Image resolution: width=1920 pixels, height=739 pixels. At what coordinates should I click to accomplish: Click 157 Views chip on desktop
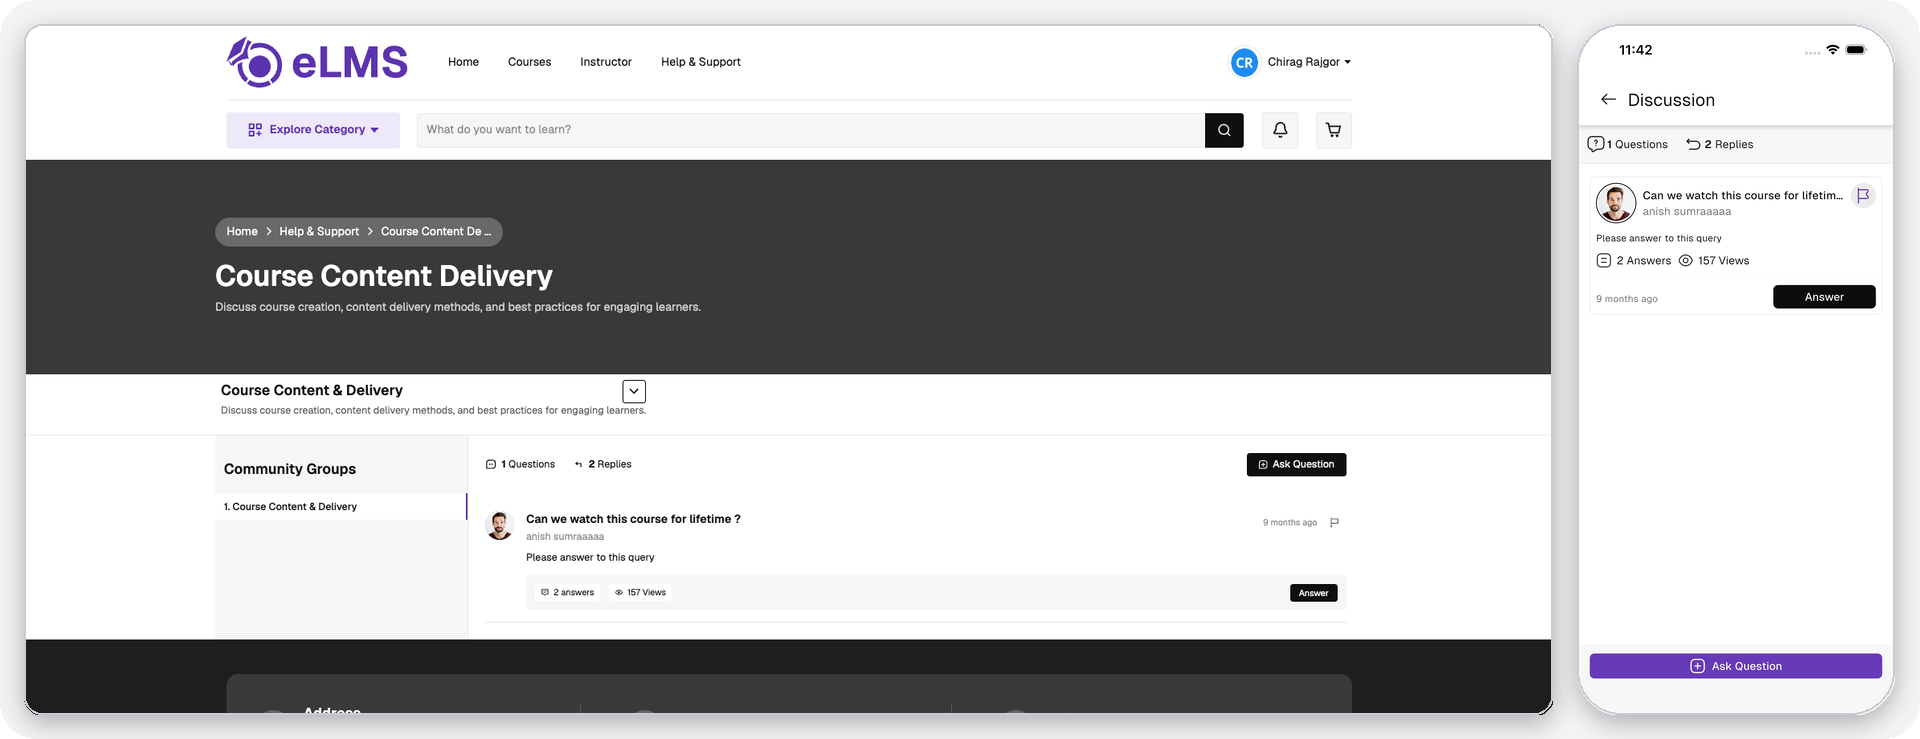coord(640,593)
